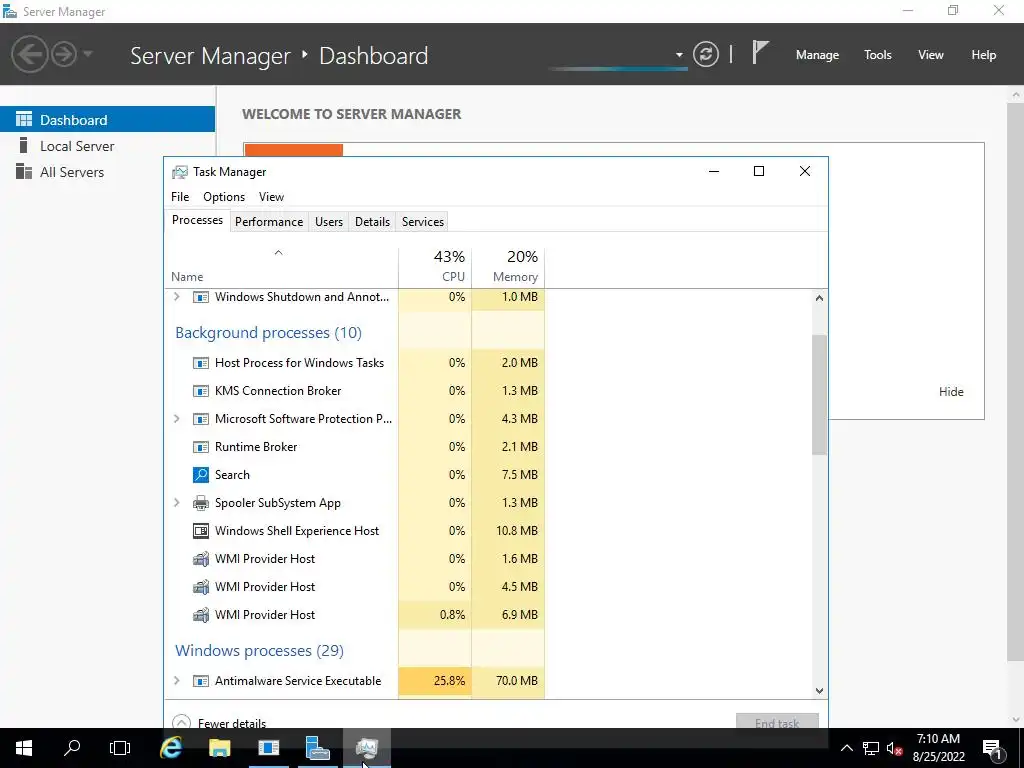Expand Antimalware Service Executable process
This screenshot has width=1024, height=768.
(x=176, y=680)
